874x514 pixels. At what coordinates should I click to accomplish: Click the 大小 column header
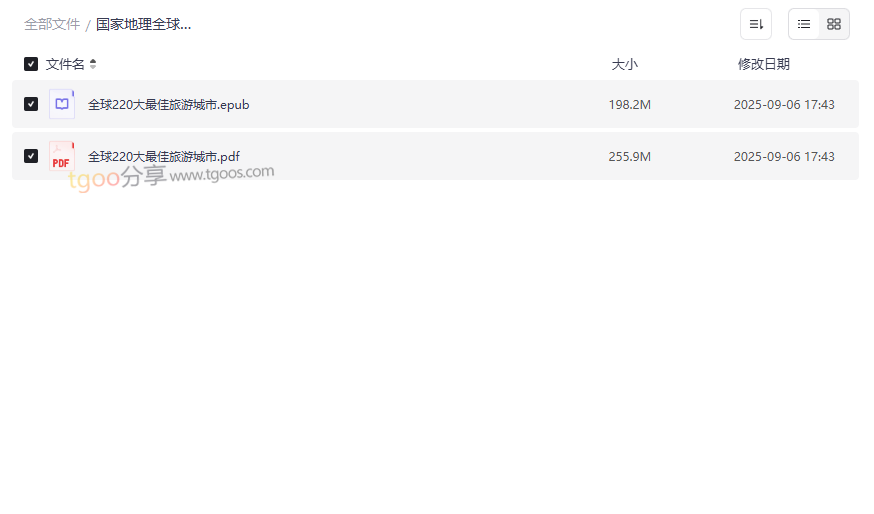(624, 64)
